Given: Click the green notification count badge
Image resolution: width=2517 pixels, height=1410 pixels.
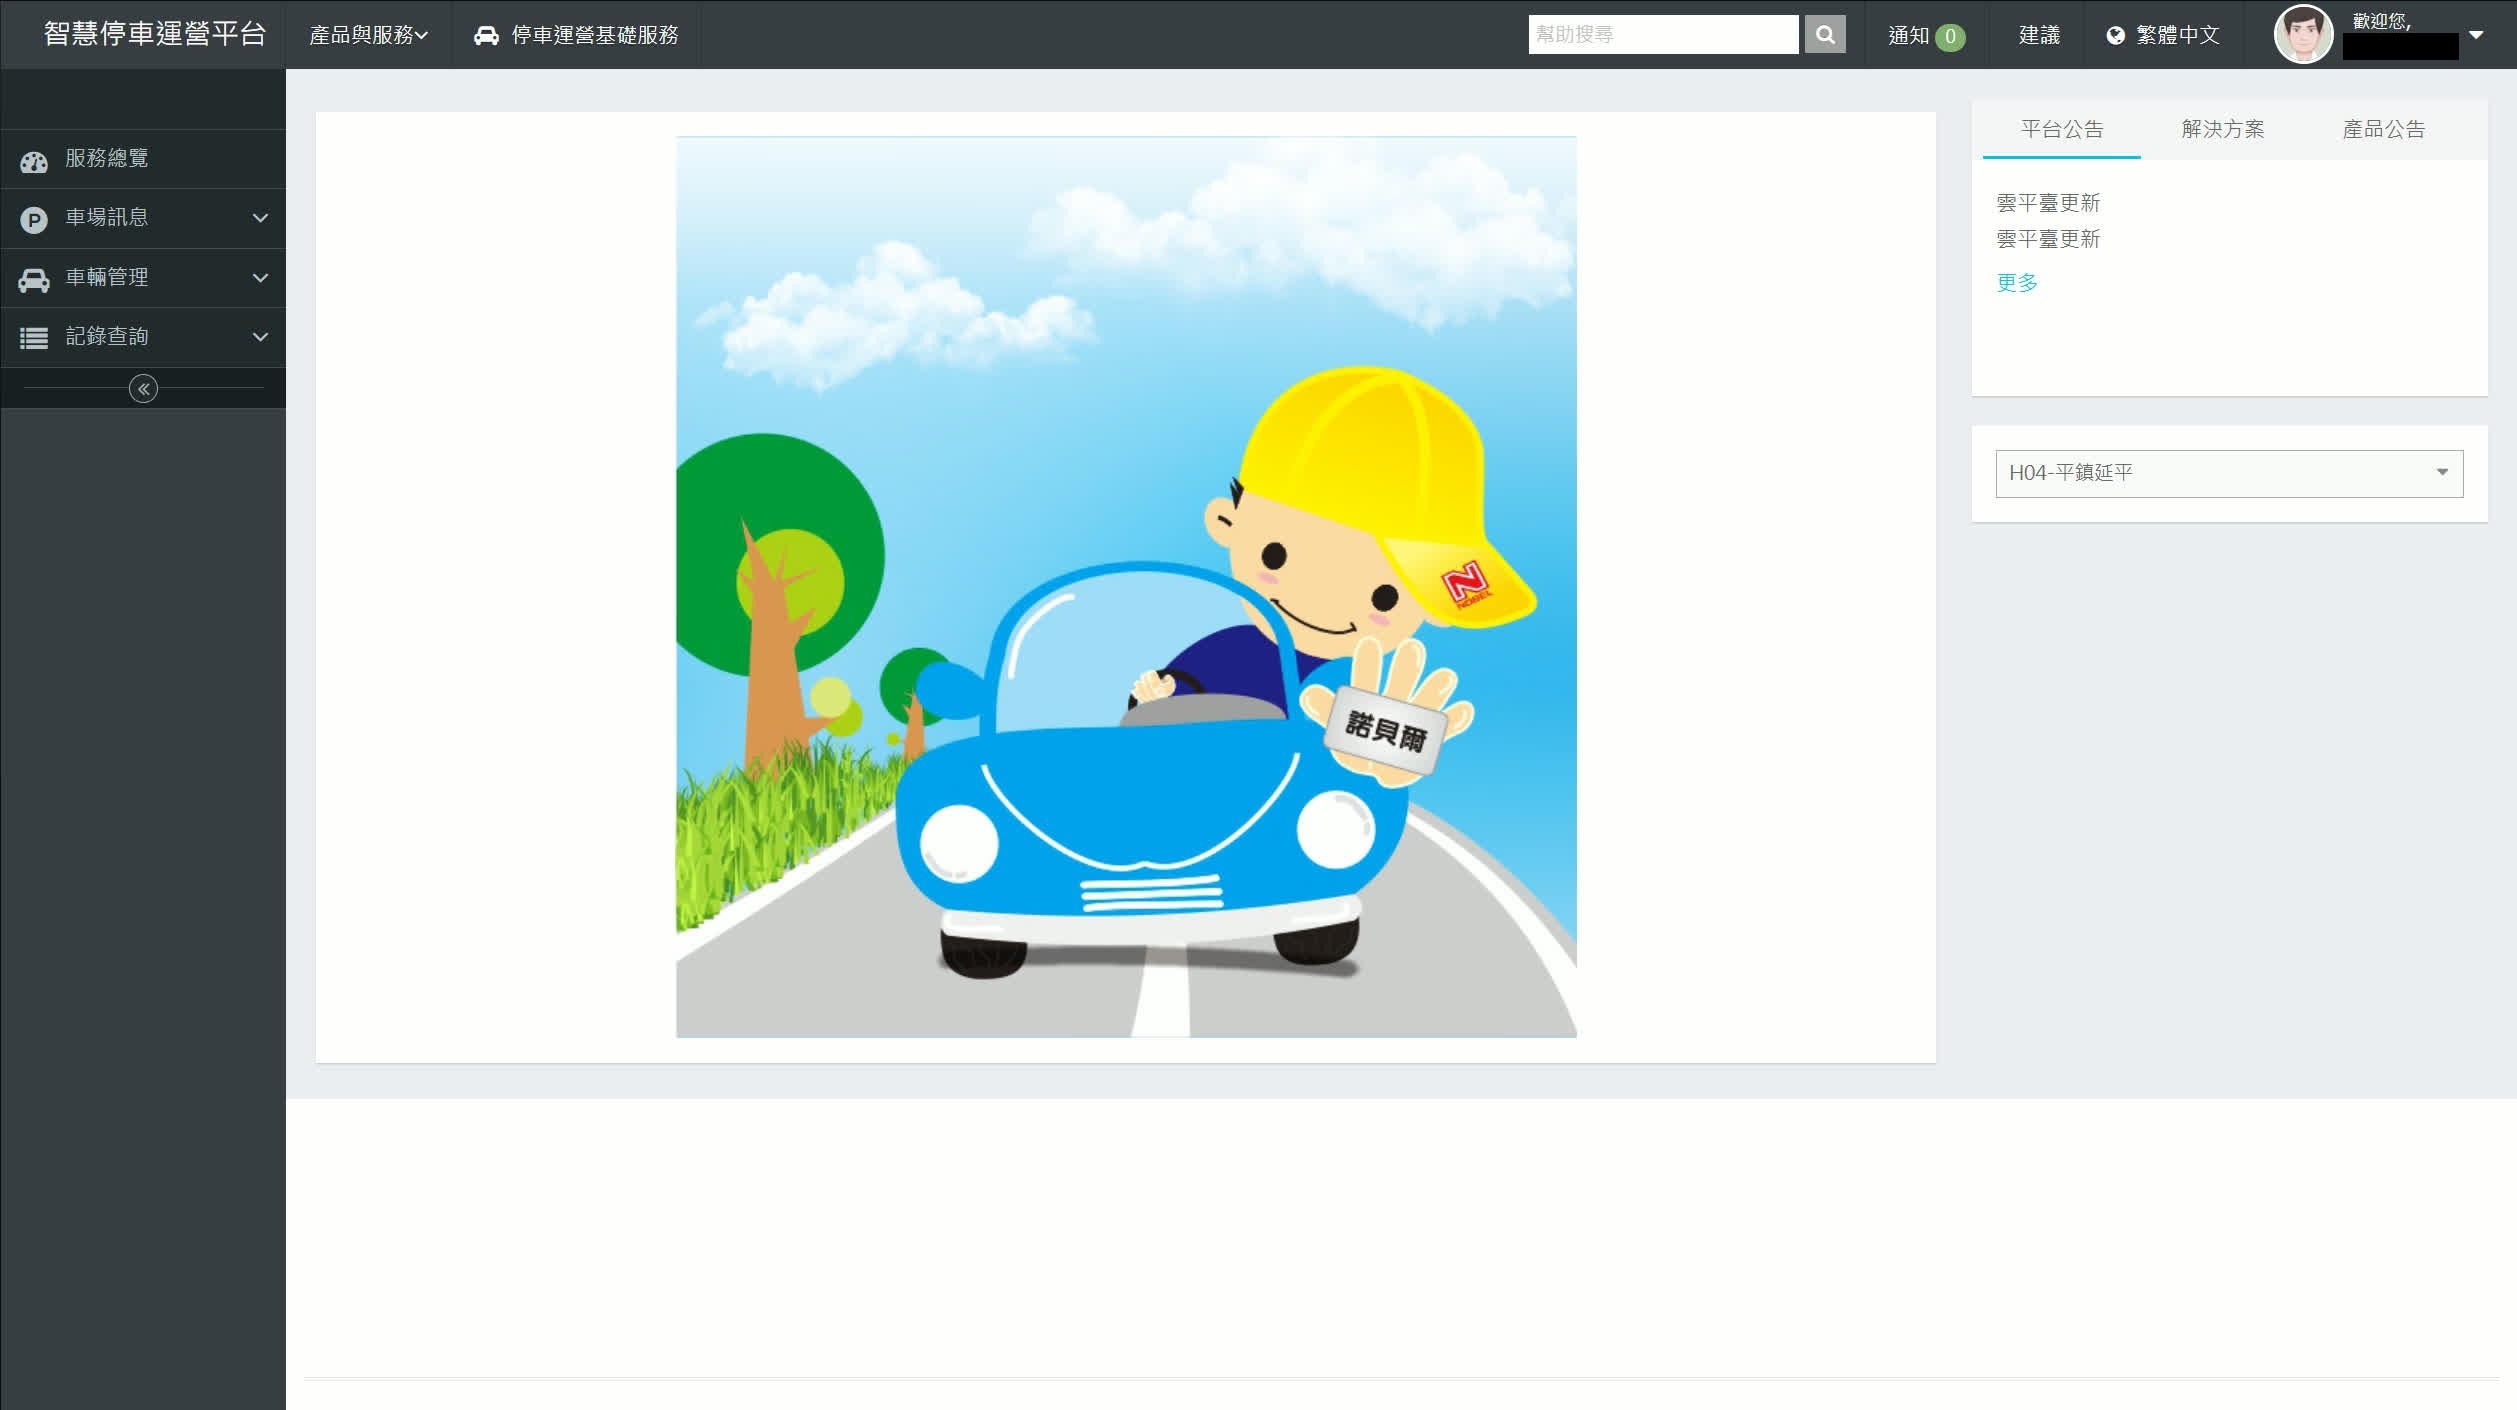Looking at the screenshot, I should click(1949, 37).
